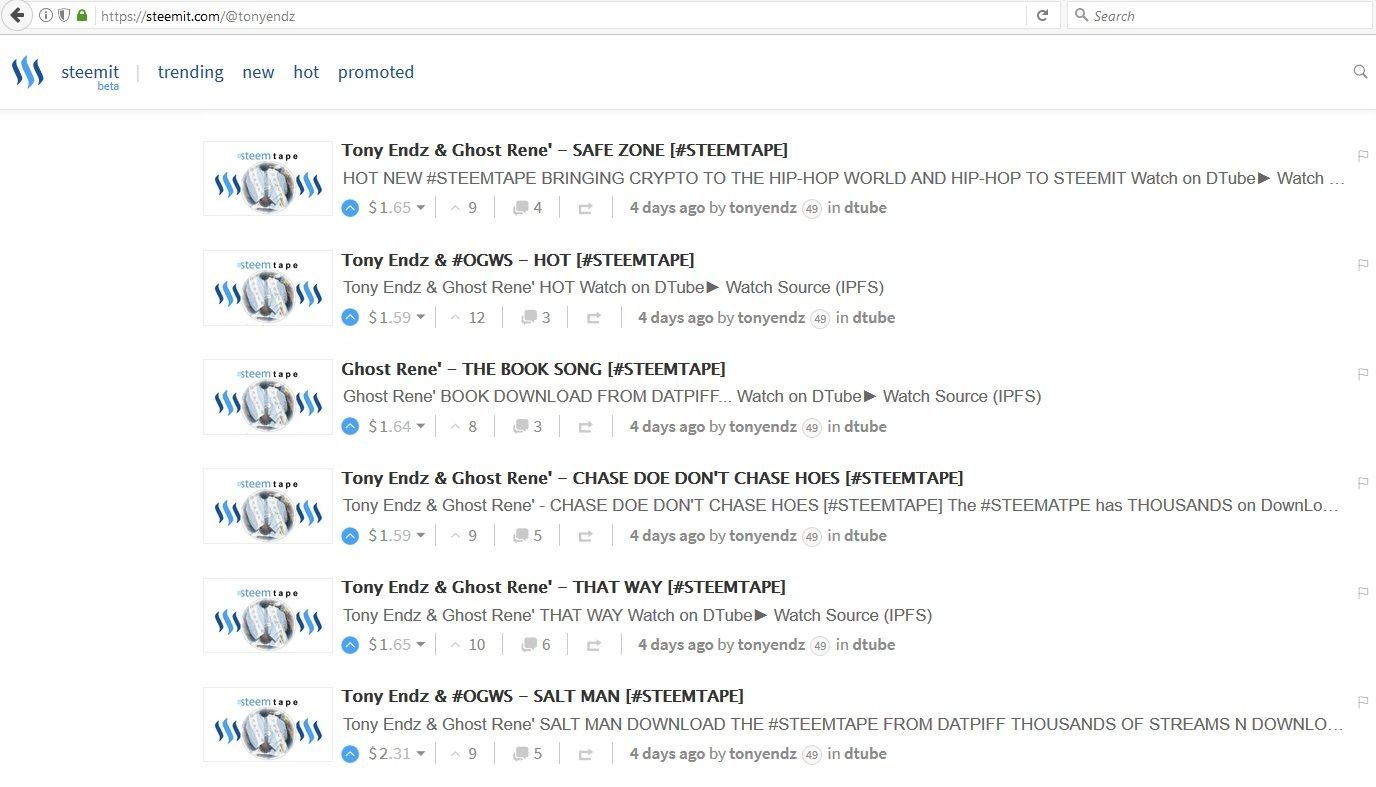1376x787 pixels.
Task: Flag the SAFE ZONE post
Action: (x=1363, y=156)
